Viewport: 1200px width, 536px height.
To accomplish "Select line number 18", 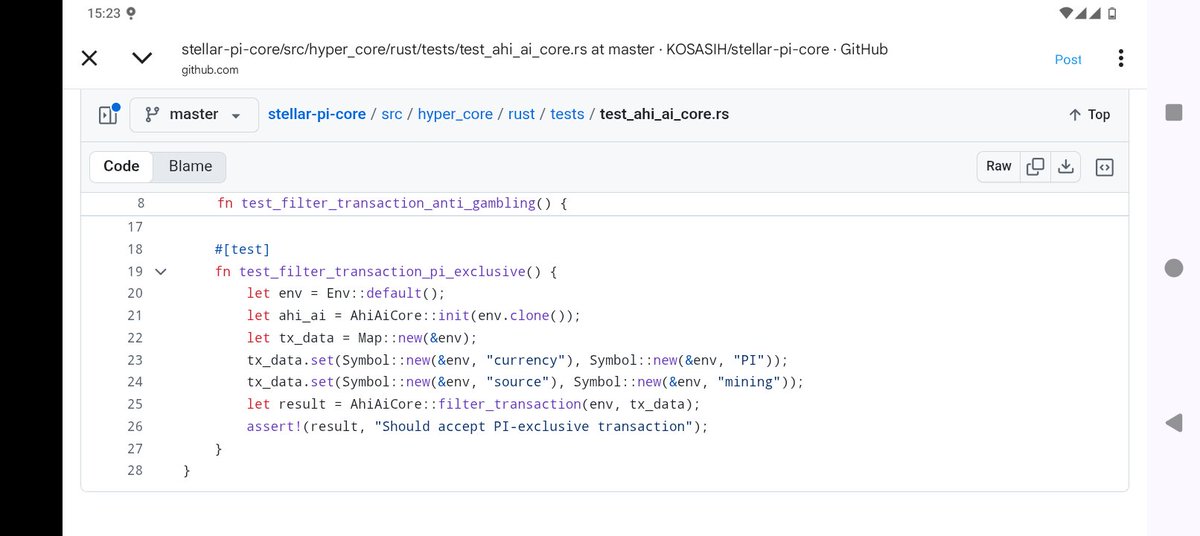I will tap(135, 249).
